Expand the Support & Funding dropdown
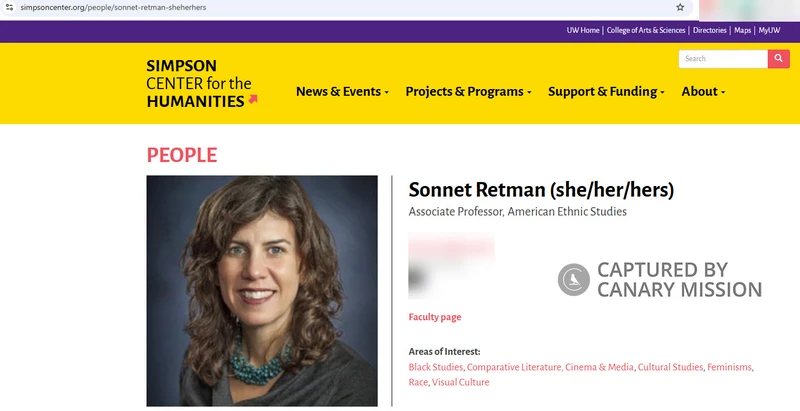Image resolution: width=800 pixels, height=411 pixels. [606, 91]
